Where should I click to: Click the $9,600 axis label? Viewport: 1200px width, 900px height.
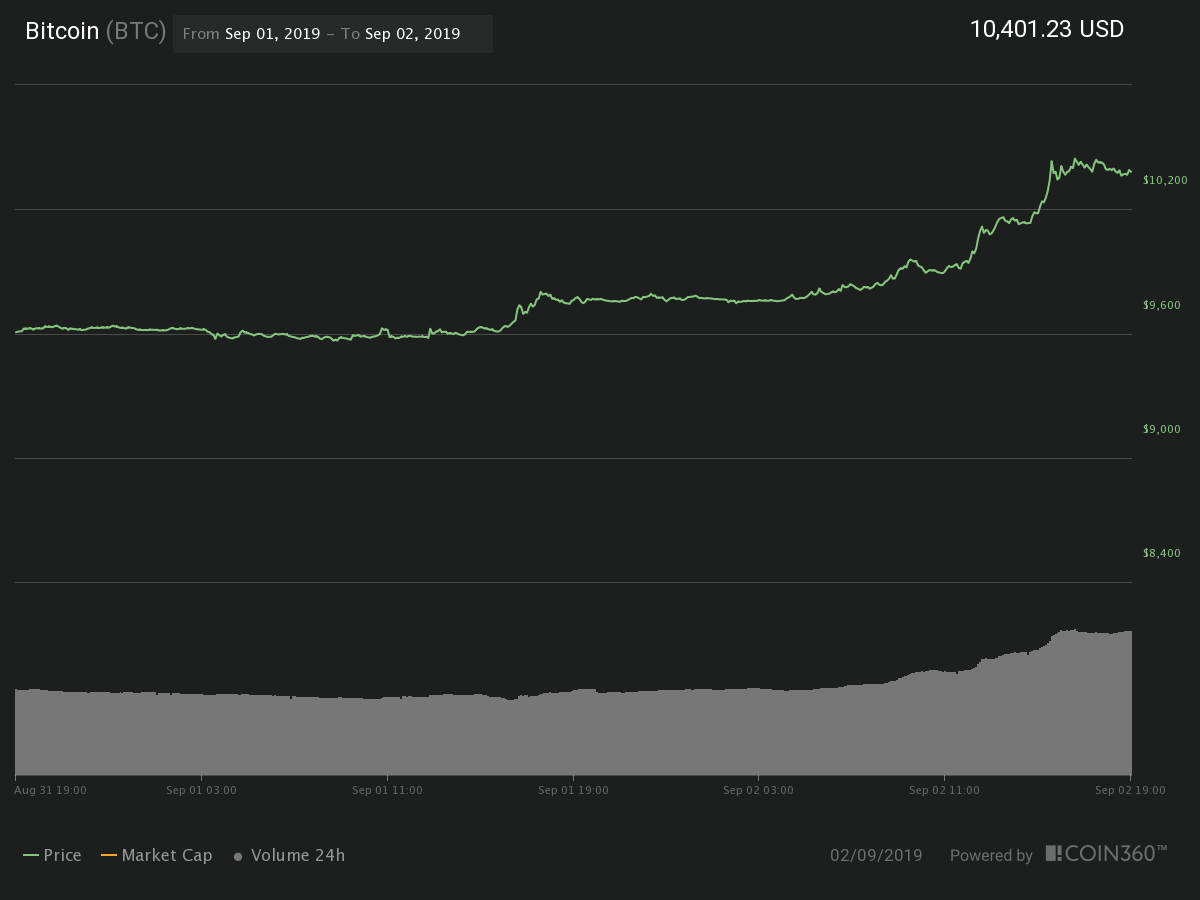(1162, 305)
